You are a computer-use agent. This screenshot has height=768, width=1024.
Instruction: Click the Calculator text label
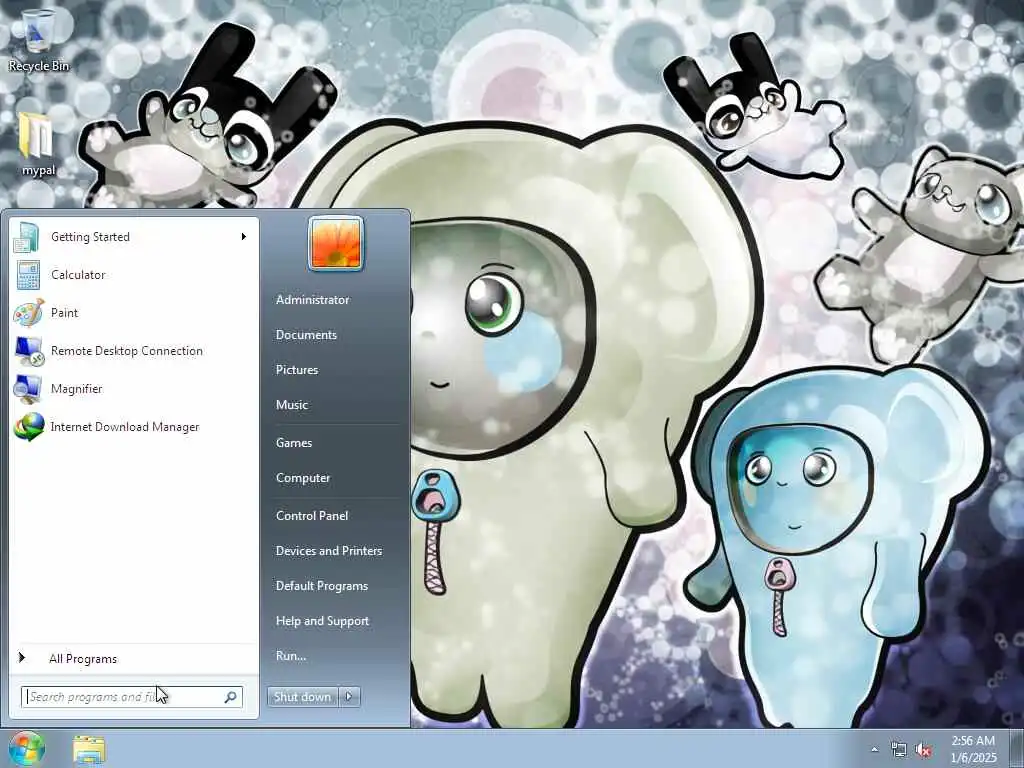click(78, 275)
